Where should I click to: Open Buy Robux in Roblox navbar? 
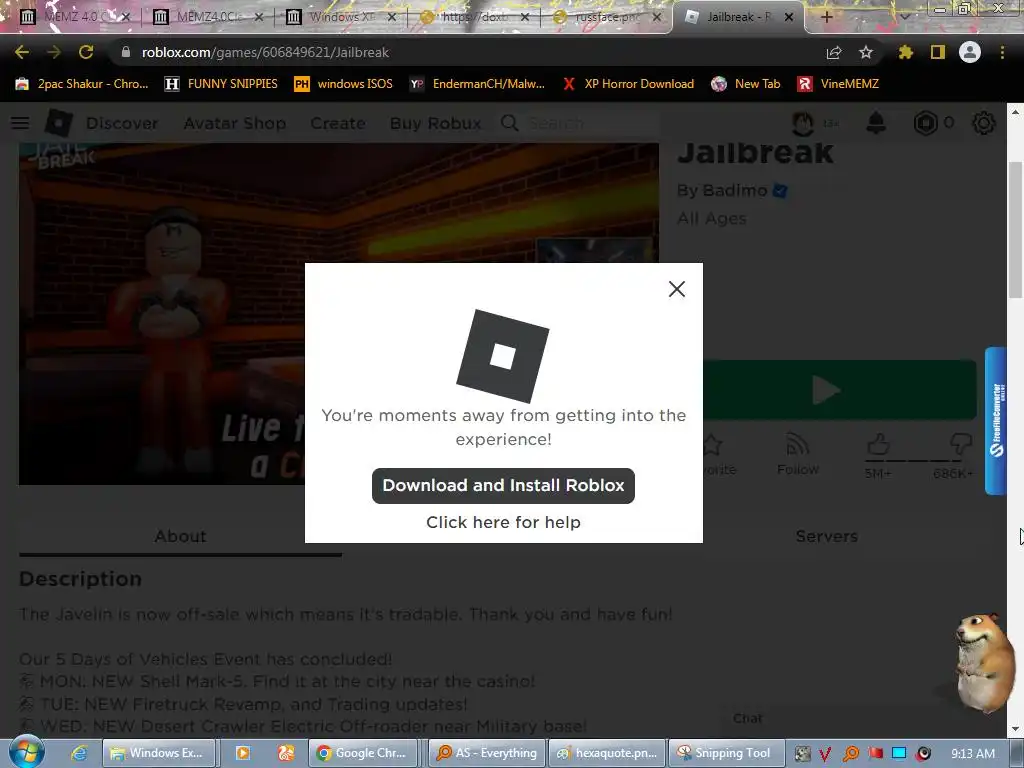(x=436, y=123)
